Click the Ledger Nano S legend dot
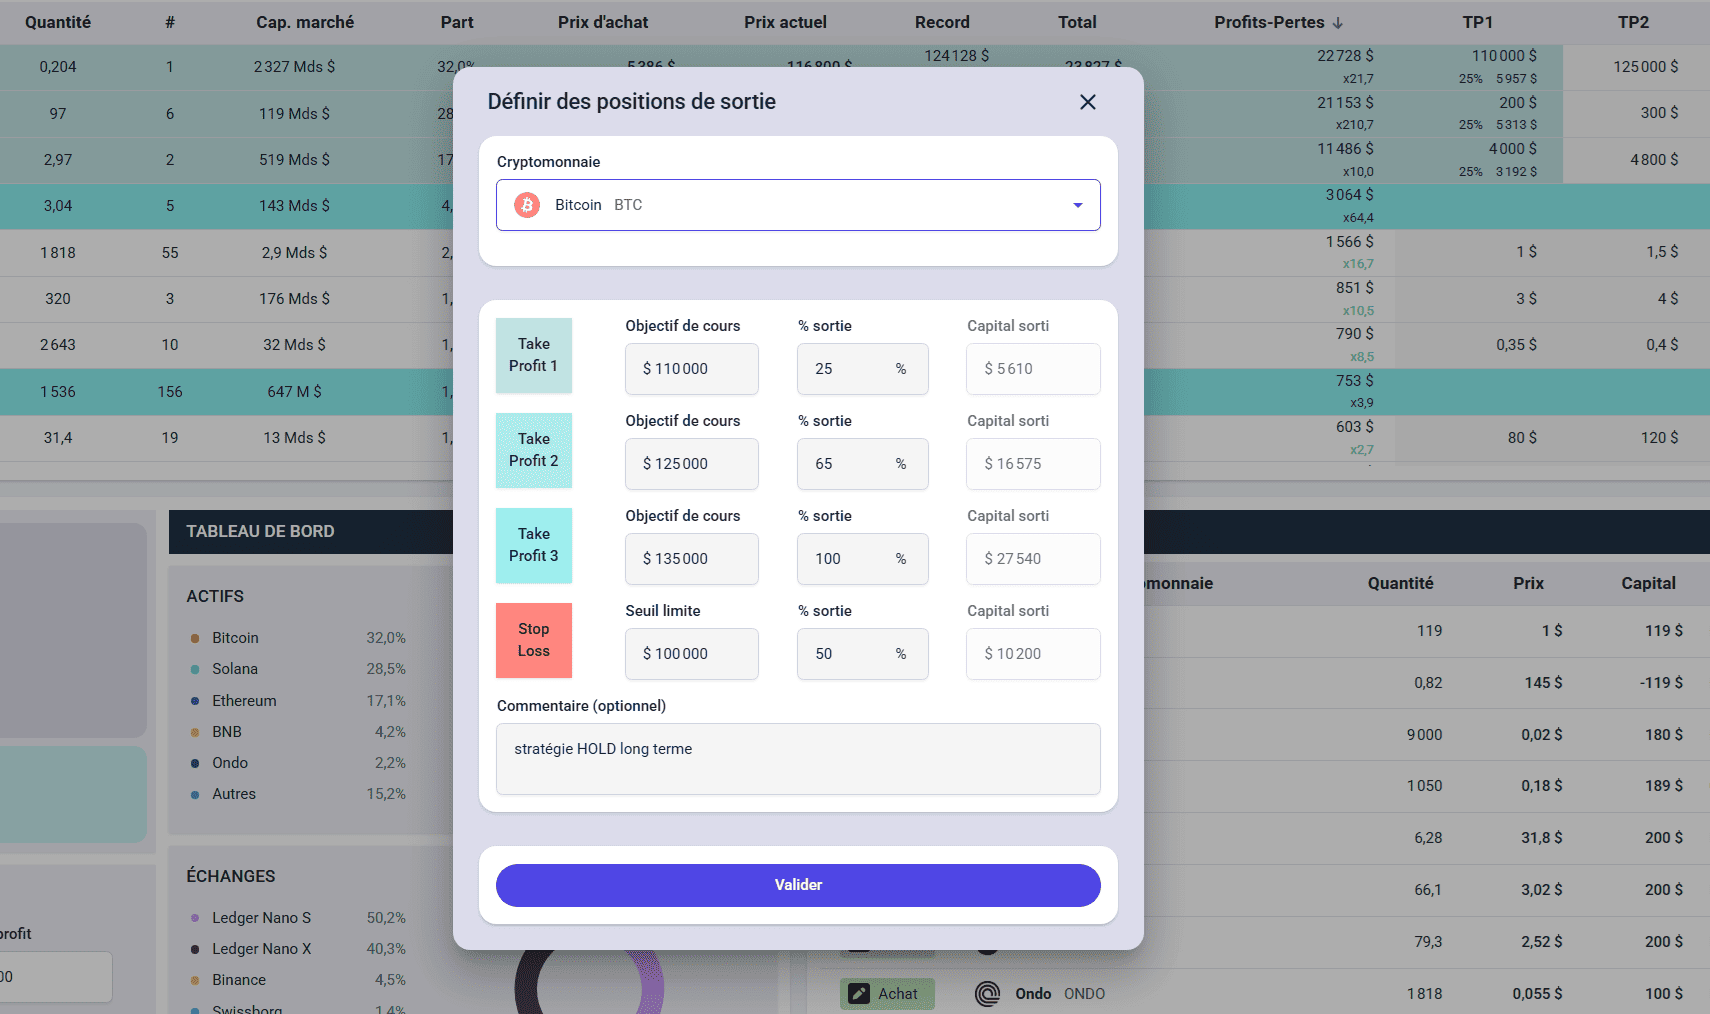This screenshot has height=1014, width=1710. tap(195, 918)
